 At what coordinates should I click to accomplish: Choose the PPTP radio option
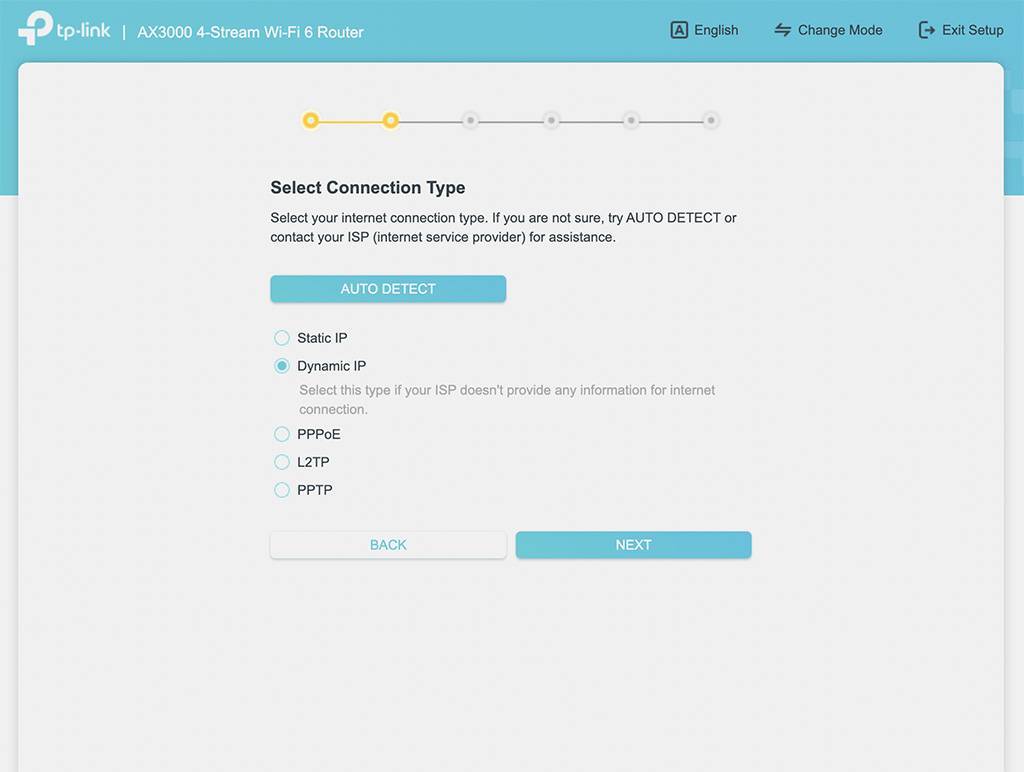[x=282, y=490]
